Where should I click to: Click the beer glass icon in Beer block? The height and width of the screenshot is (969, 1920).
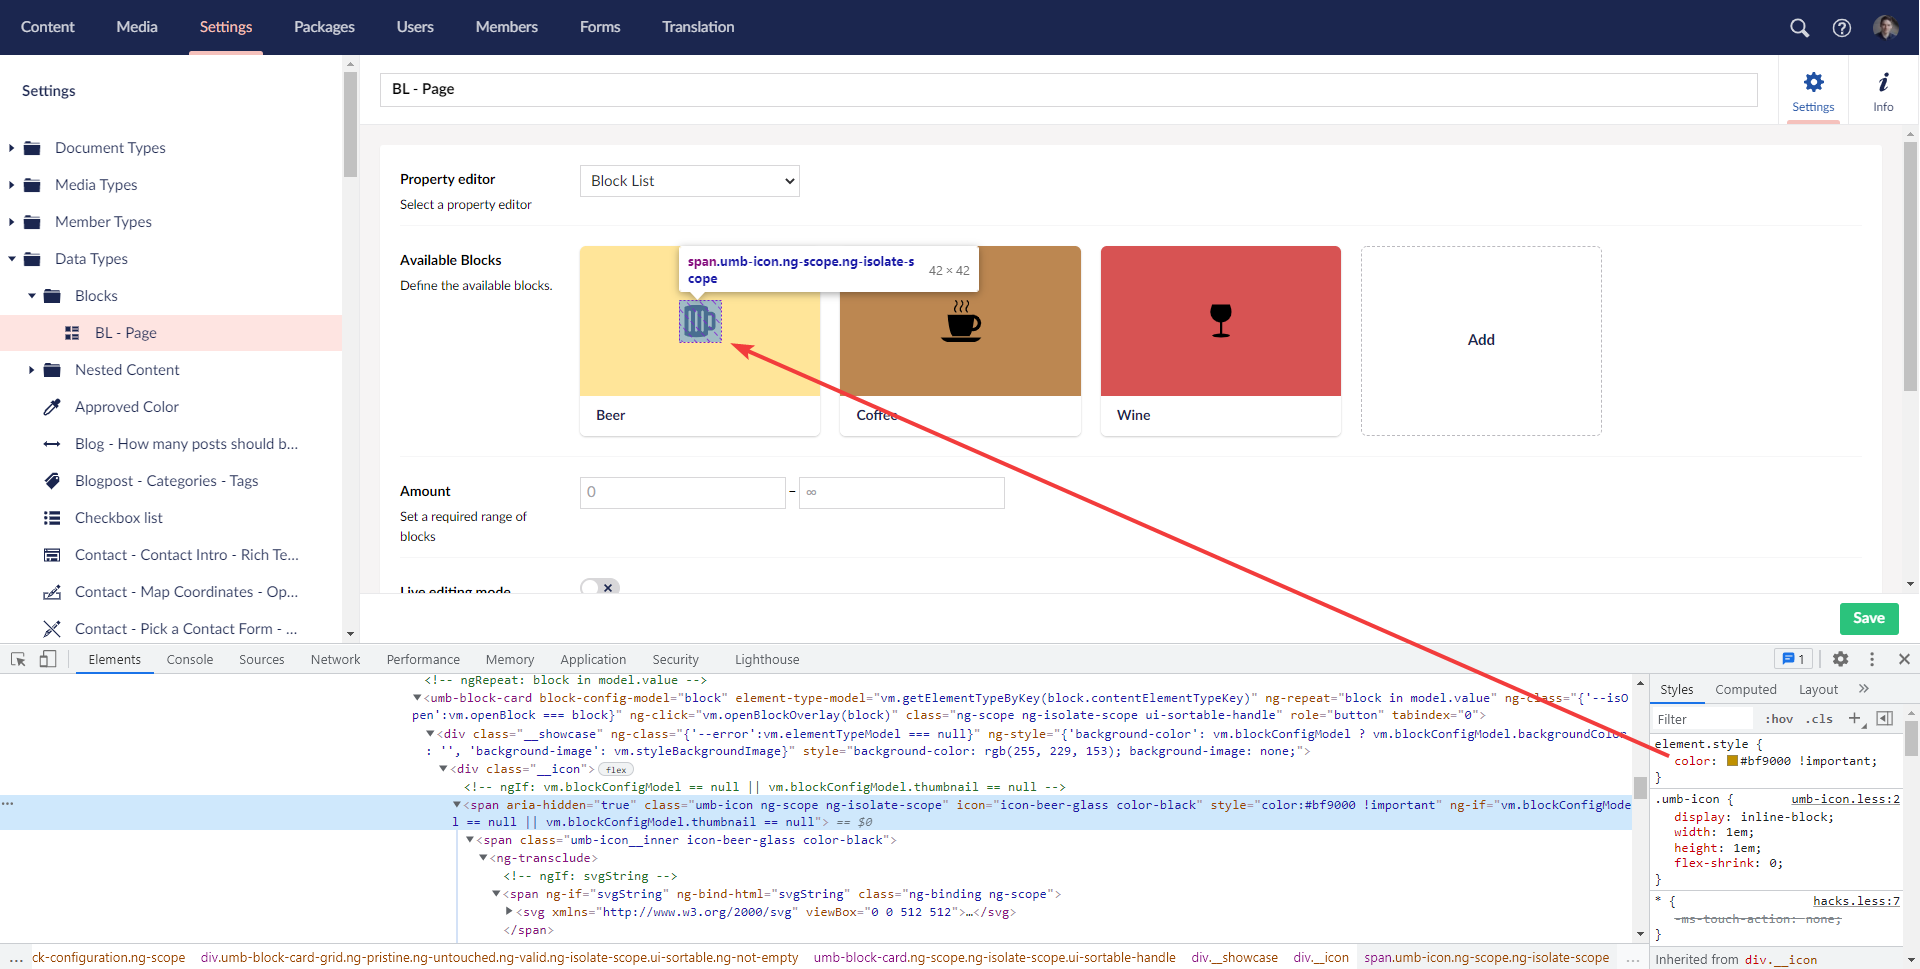coord(700,321)
